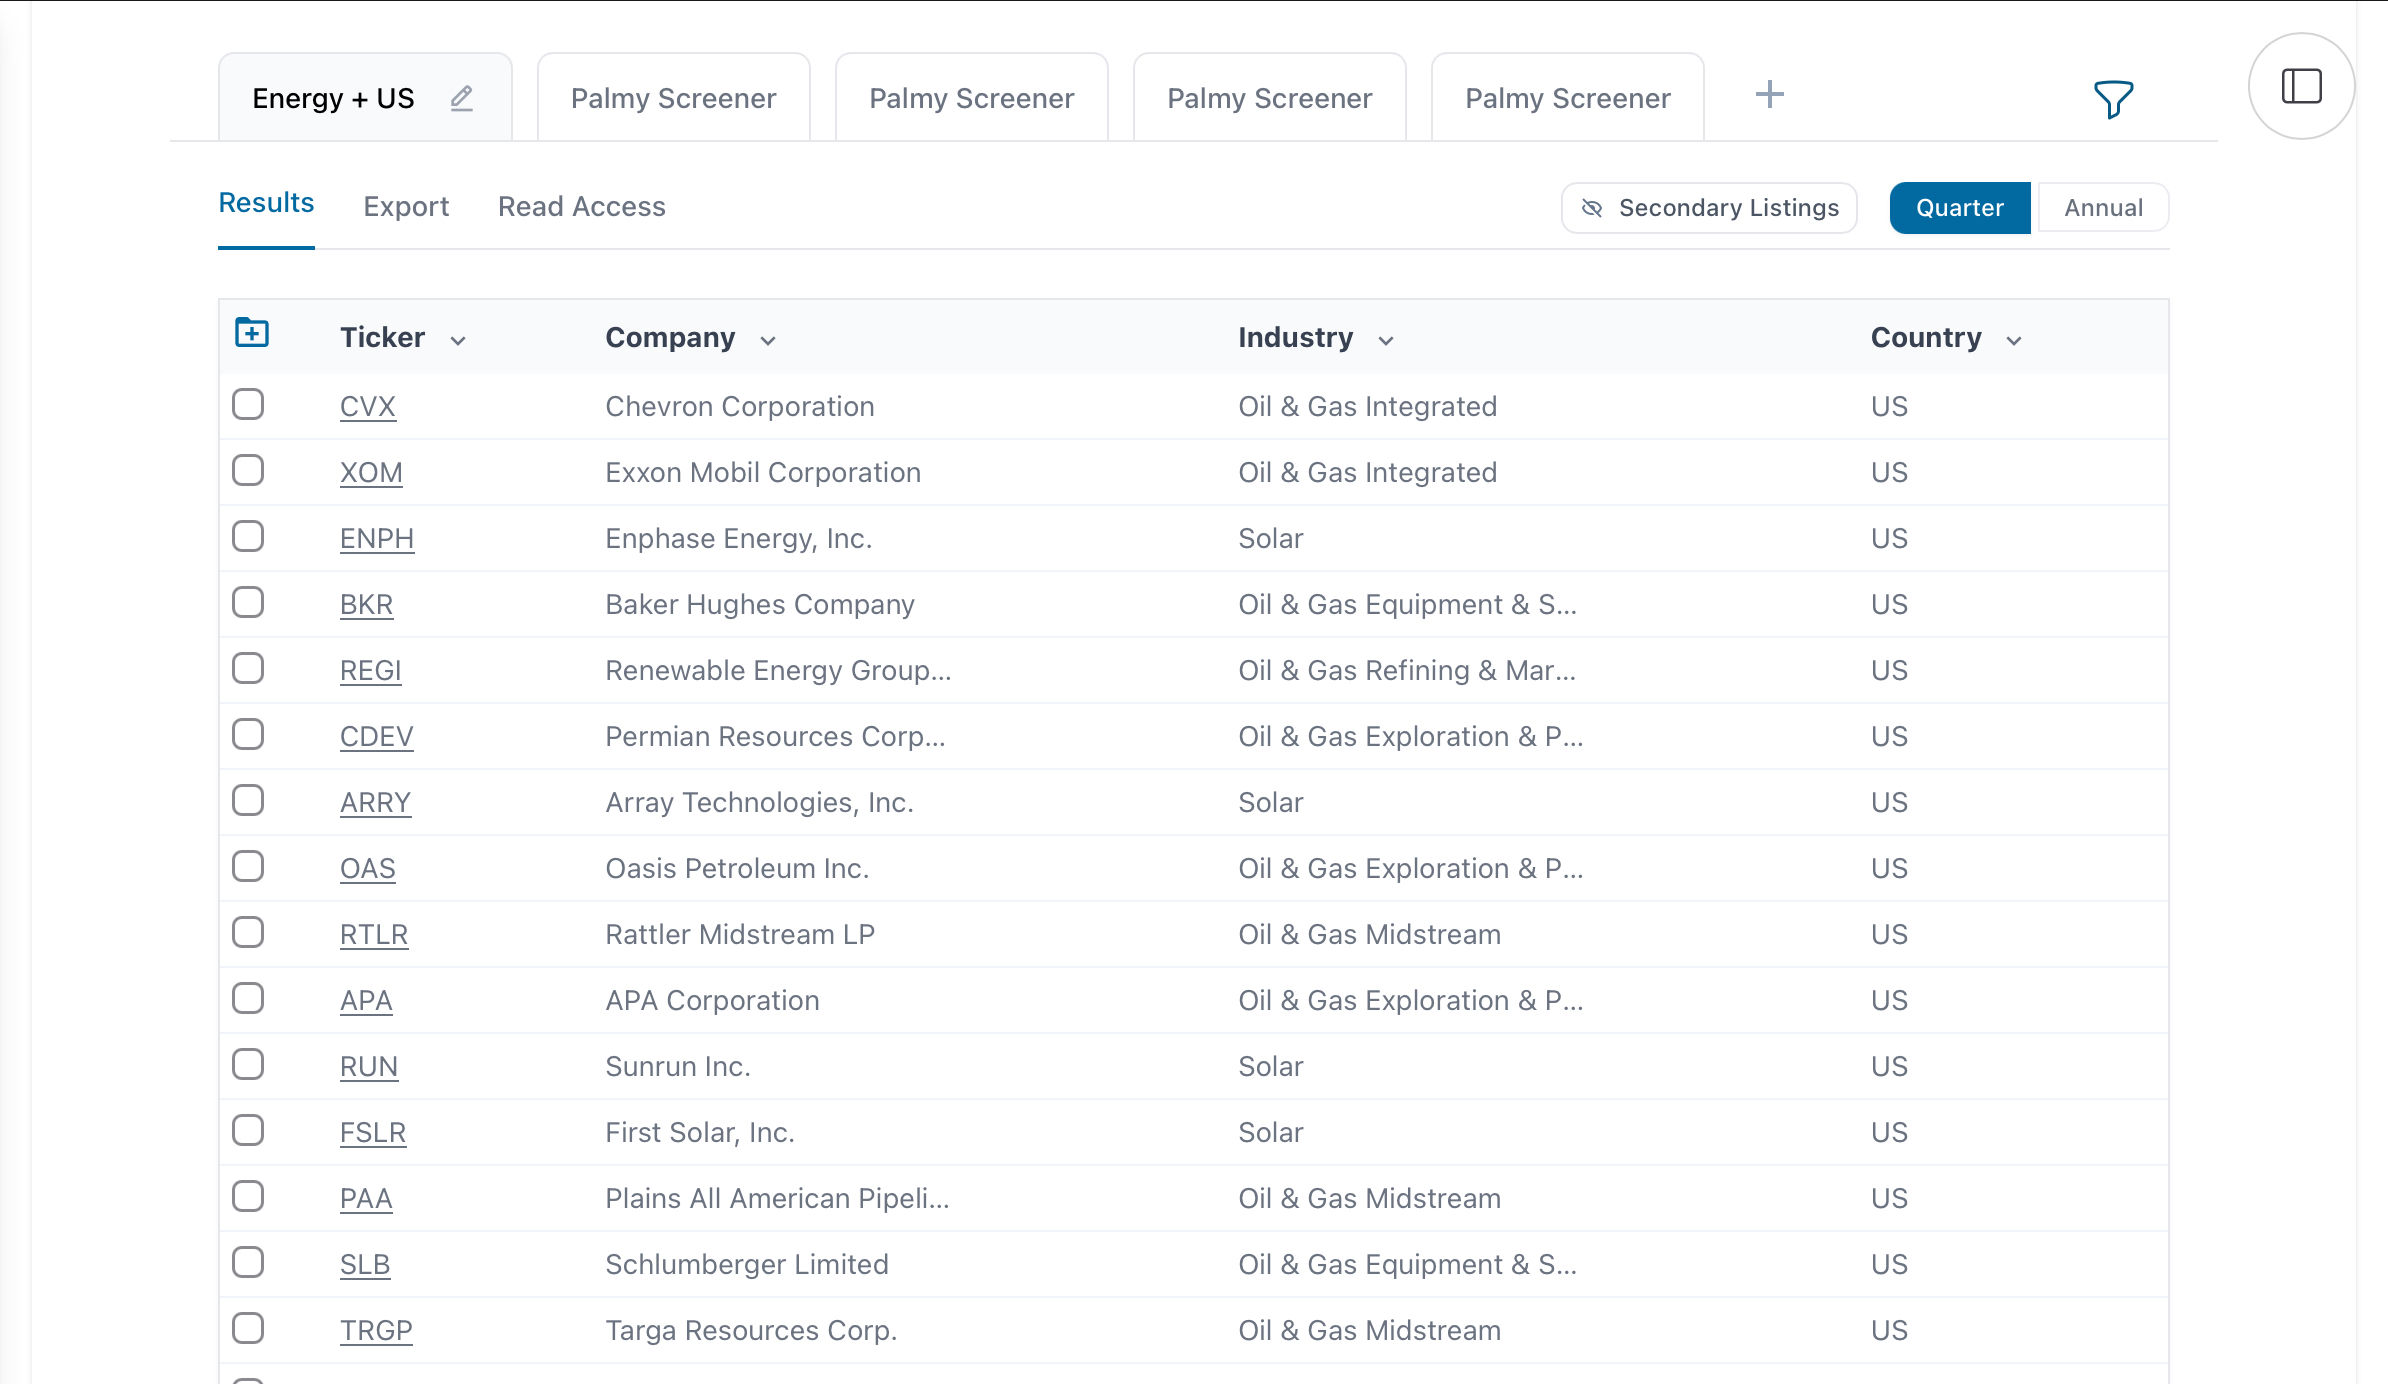Open the fourth Palmy Screener tab

(x=1568, y=98)
